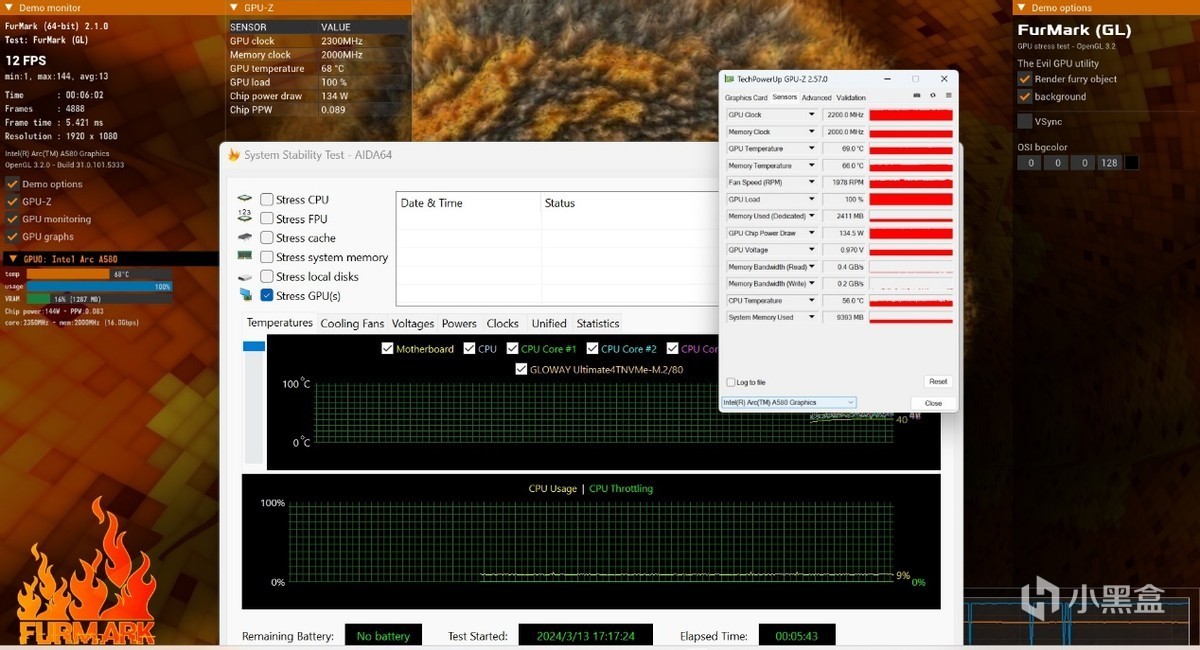Enable VSync in Demo options
Viewport: 1200px width, 650px height.
click(1024, 121)
